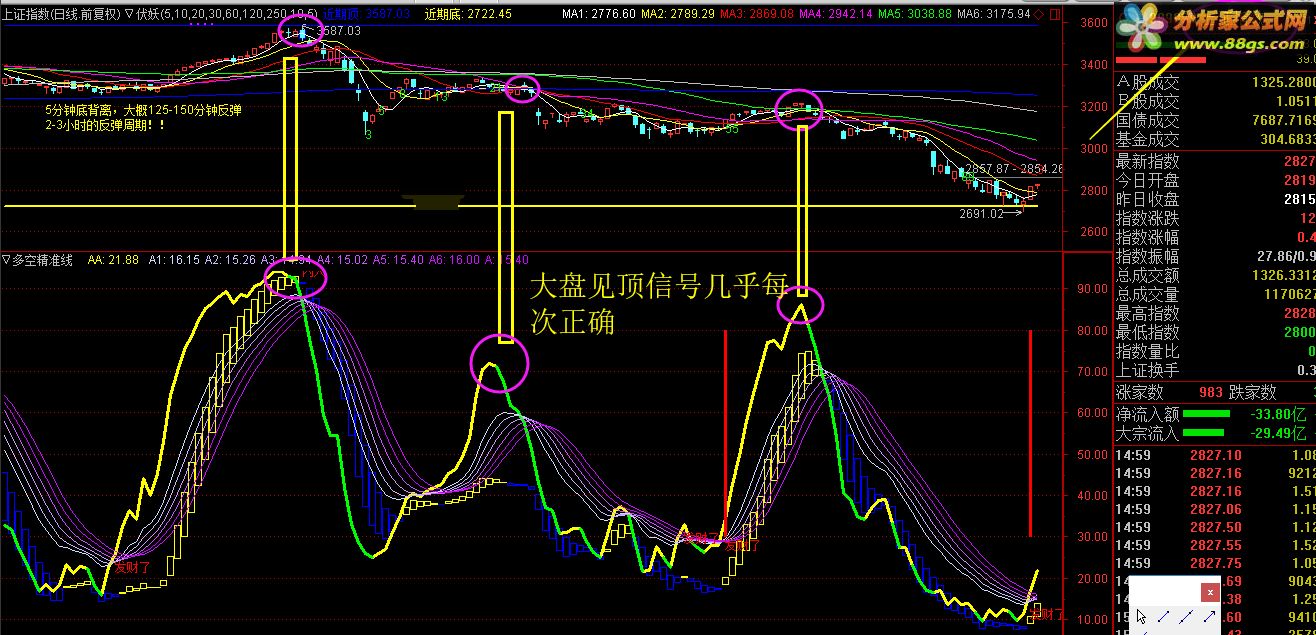Click the 涨家数 label
1316x635 pixels.
(1140, 393)
